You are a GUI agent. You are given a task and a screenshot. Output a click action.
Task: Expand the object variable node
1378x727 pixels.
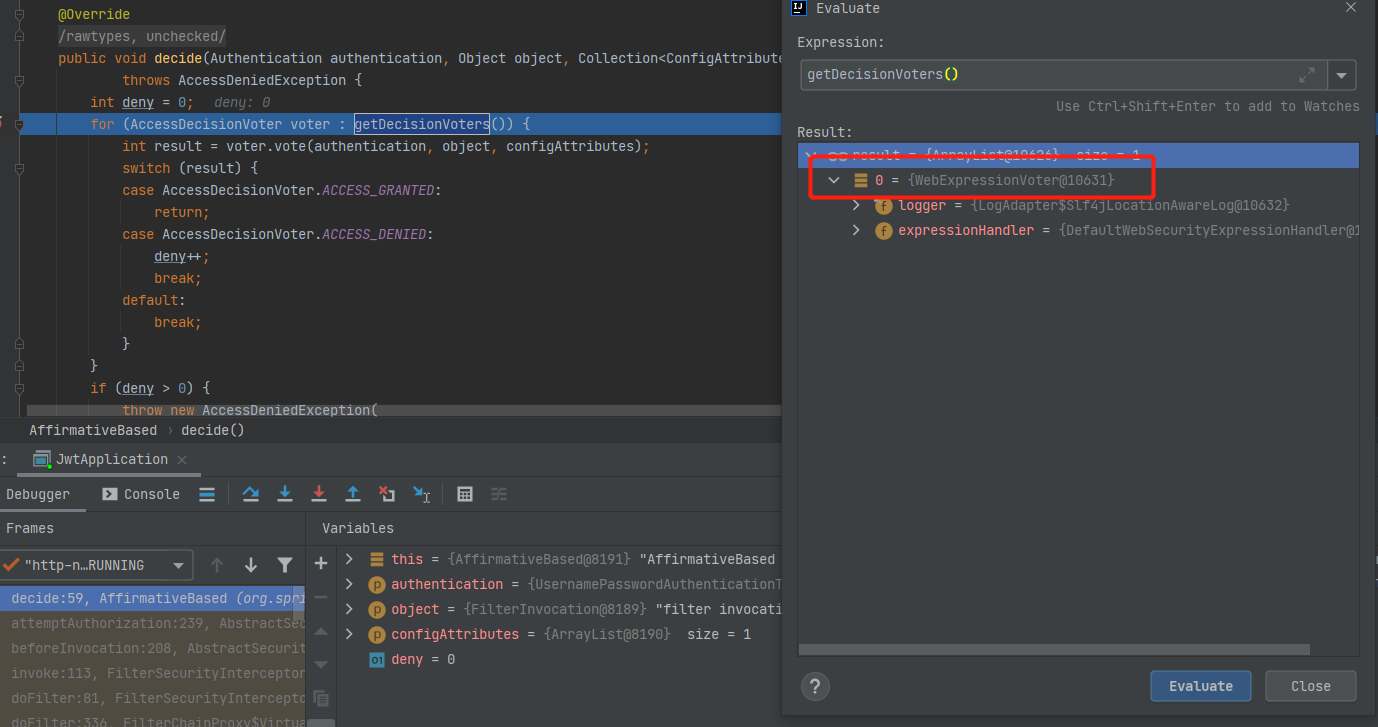coord(349,609)
